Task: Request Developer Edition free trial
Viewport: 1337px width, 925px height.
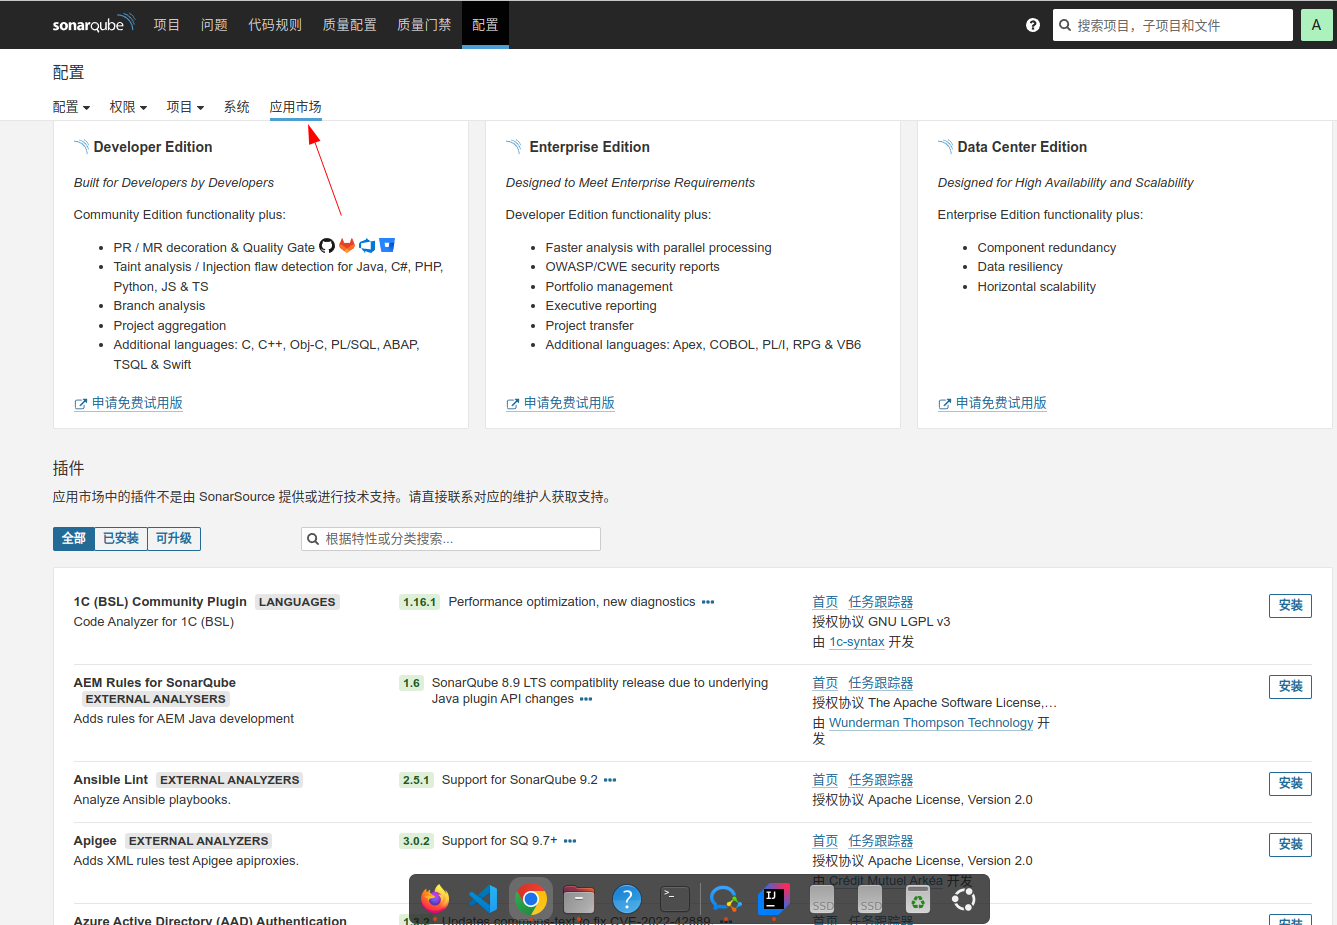Action: [128, 403]
